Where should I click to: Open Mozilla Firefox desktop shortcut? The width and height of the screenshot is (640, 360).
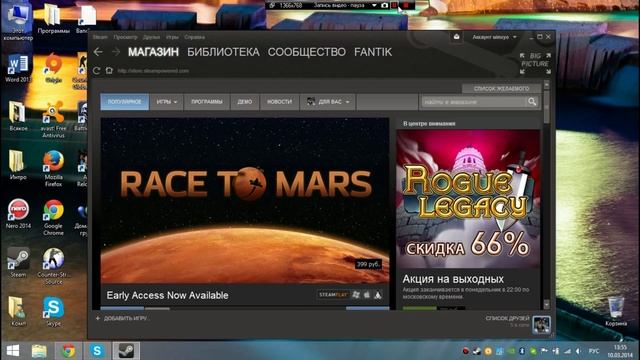53,168
